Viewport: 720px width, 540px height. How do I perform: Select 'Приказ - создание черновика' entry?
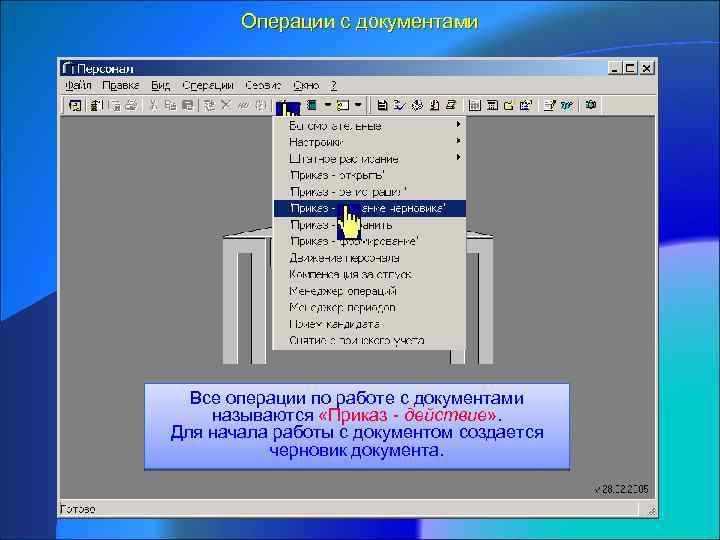370,208
